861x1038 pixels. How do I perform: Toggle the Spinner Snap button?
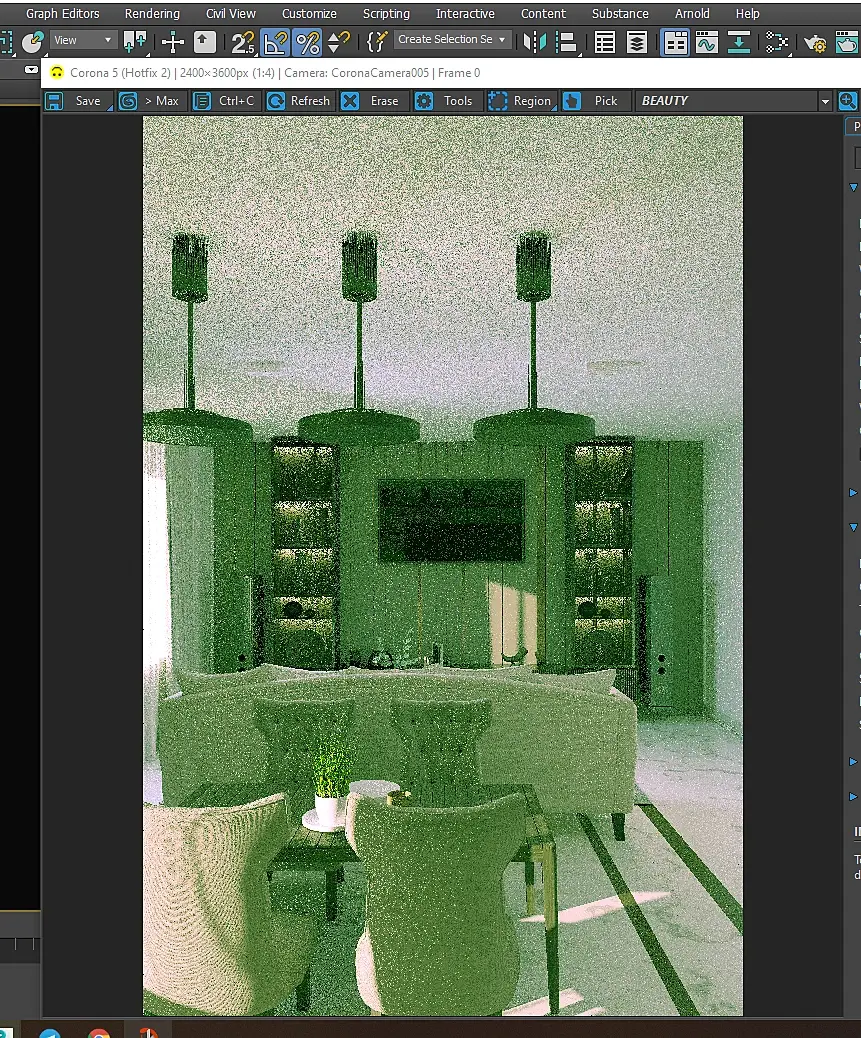(339, 42)
